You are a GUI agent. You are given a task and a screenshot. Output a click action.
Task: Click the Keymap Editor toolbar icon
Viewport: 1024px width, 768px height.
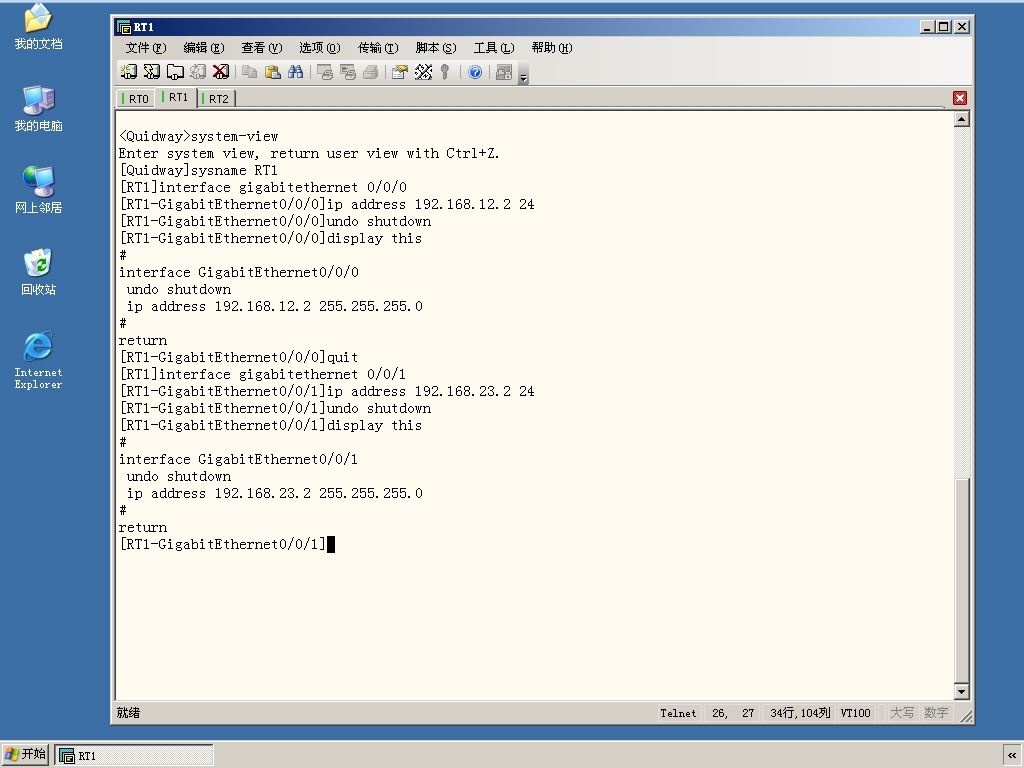[x=423, y=72]
